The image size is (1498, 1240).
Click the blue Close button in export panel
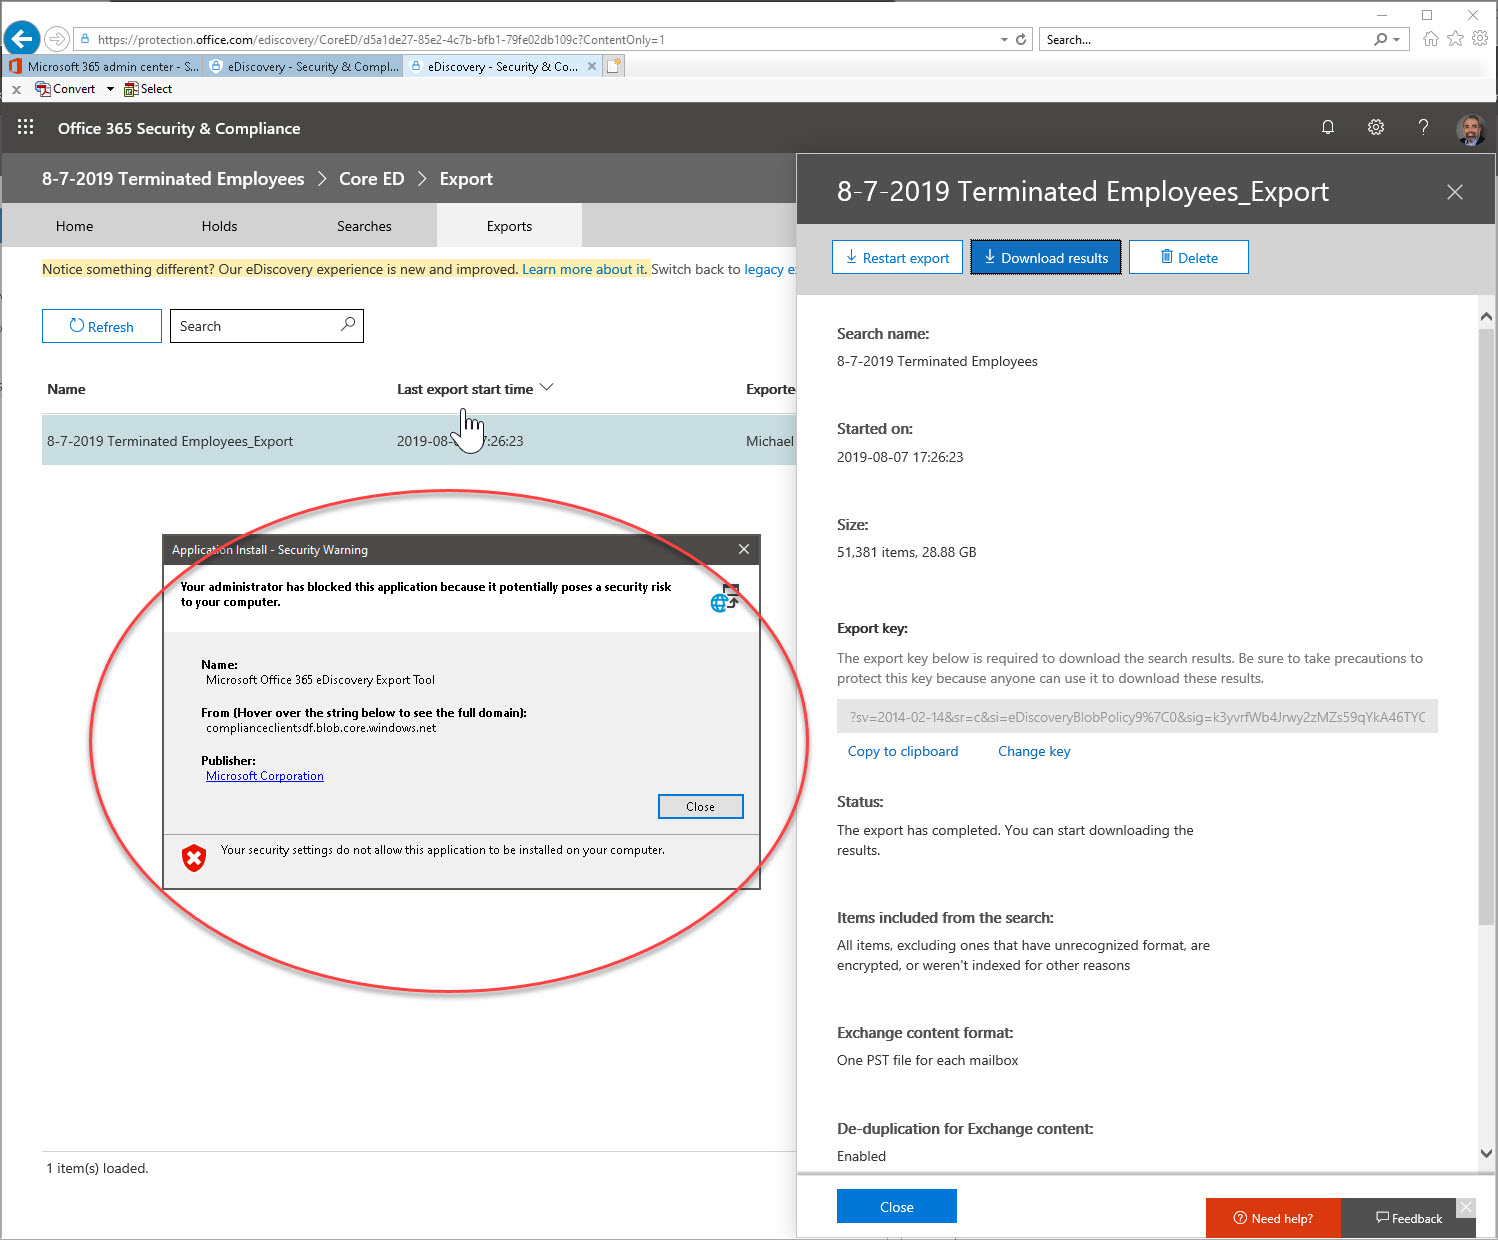point(897,1206)
